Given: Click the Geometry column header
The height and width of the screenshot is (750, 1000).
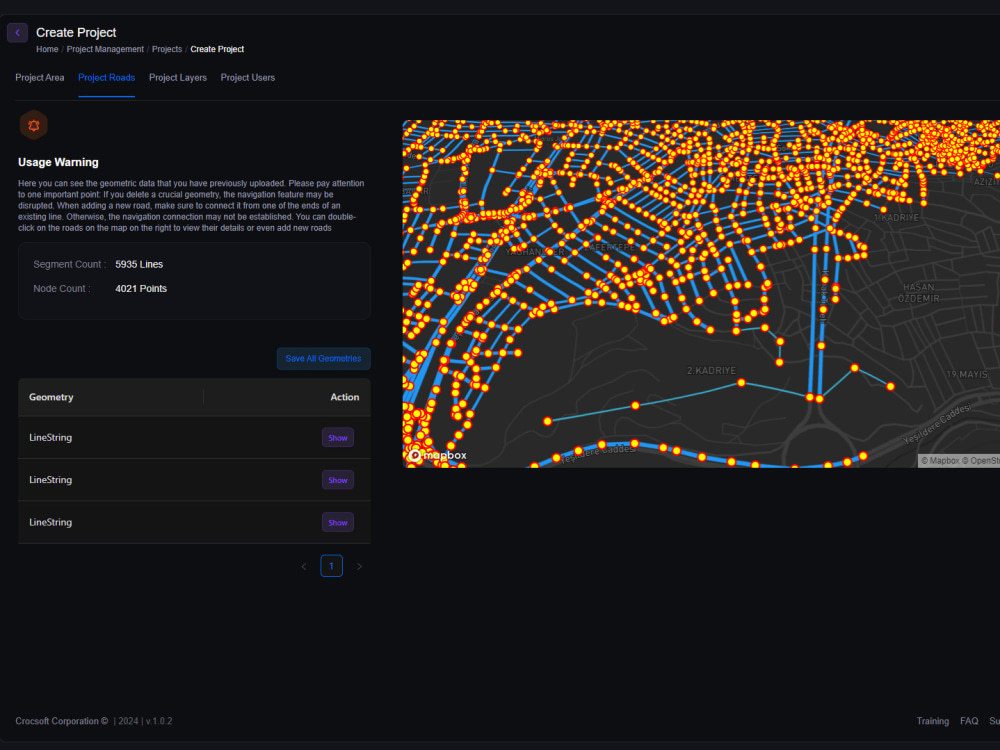Looking at the screenshot, I should [51, 397].
